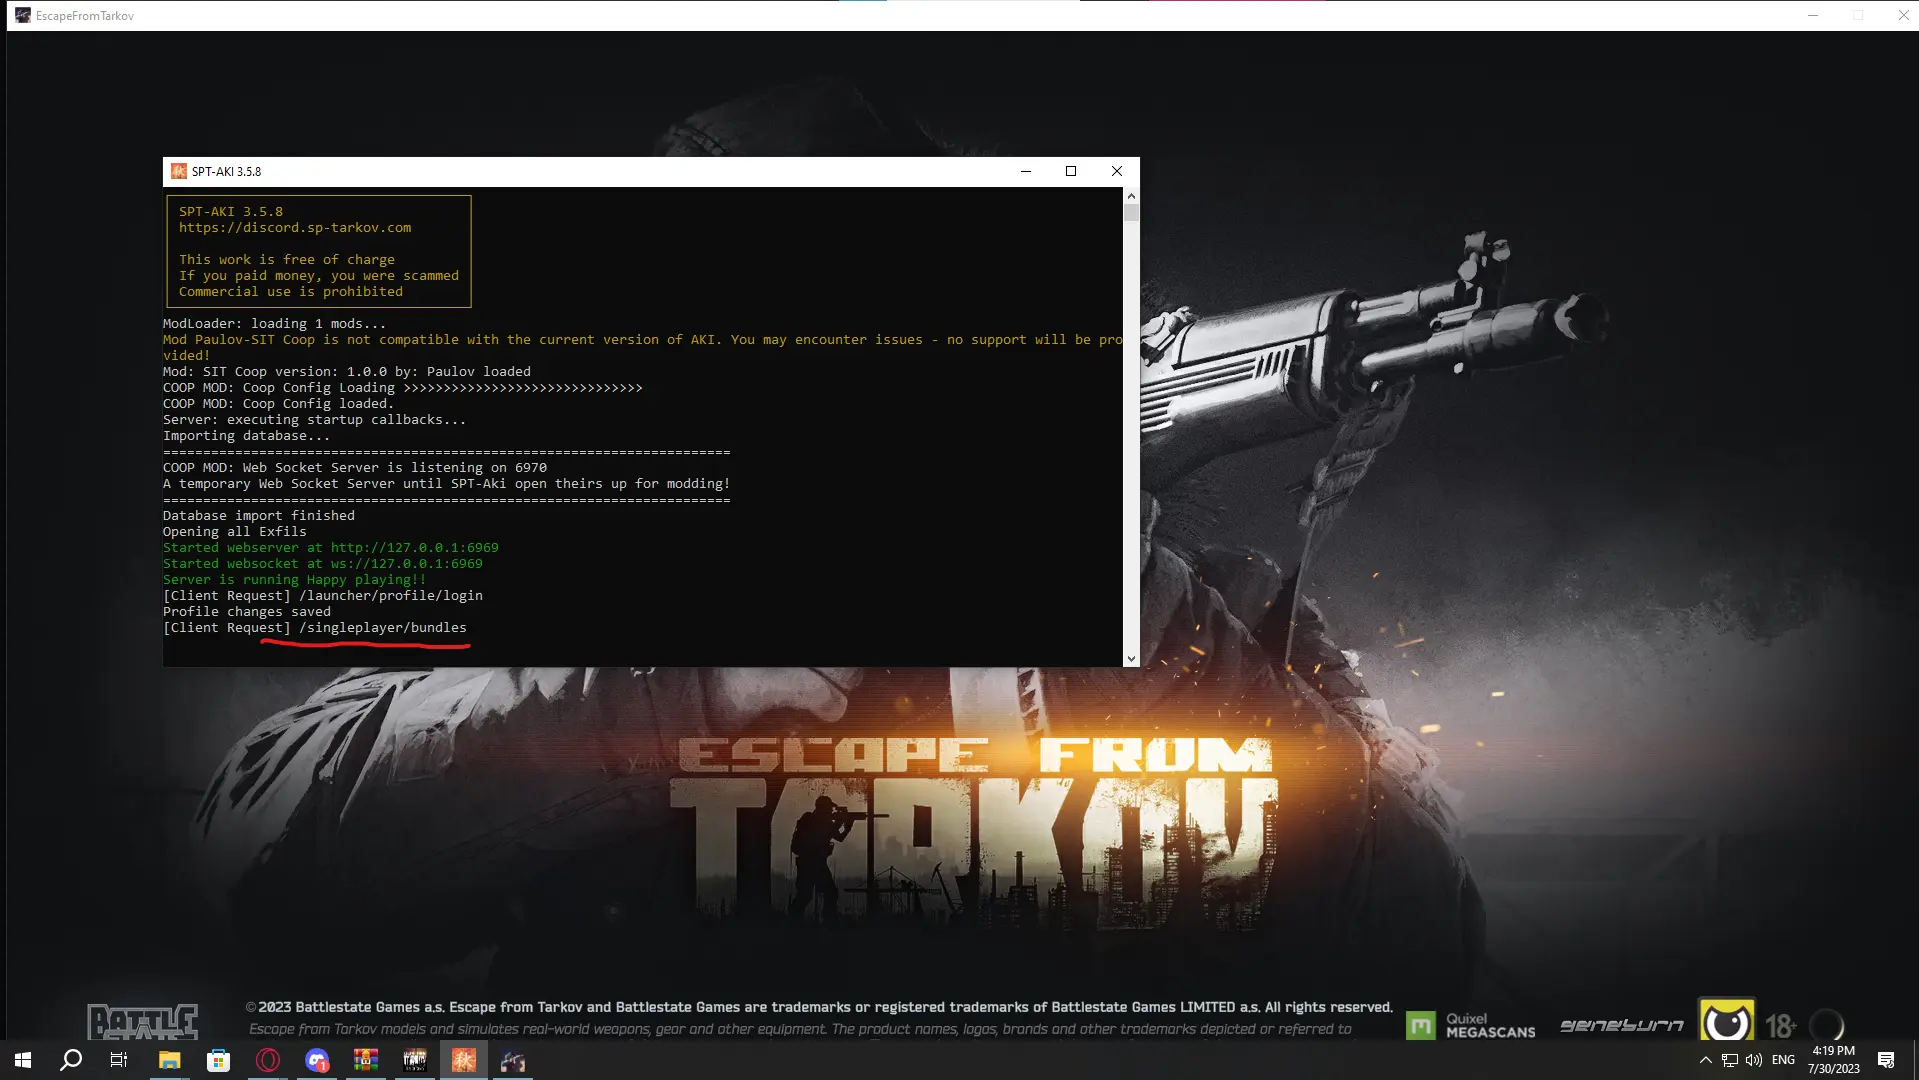Click the SPT-AKI 3.5.8 window icon
The height and width of the screenshot is (1080, 1919).
tap(178, 171)
